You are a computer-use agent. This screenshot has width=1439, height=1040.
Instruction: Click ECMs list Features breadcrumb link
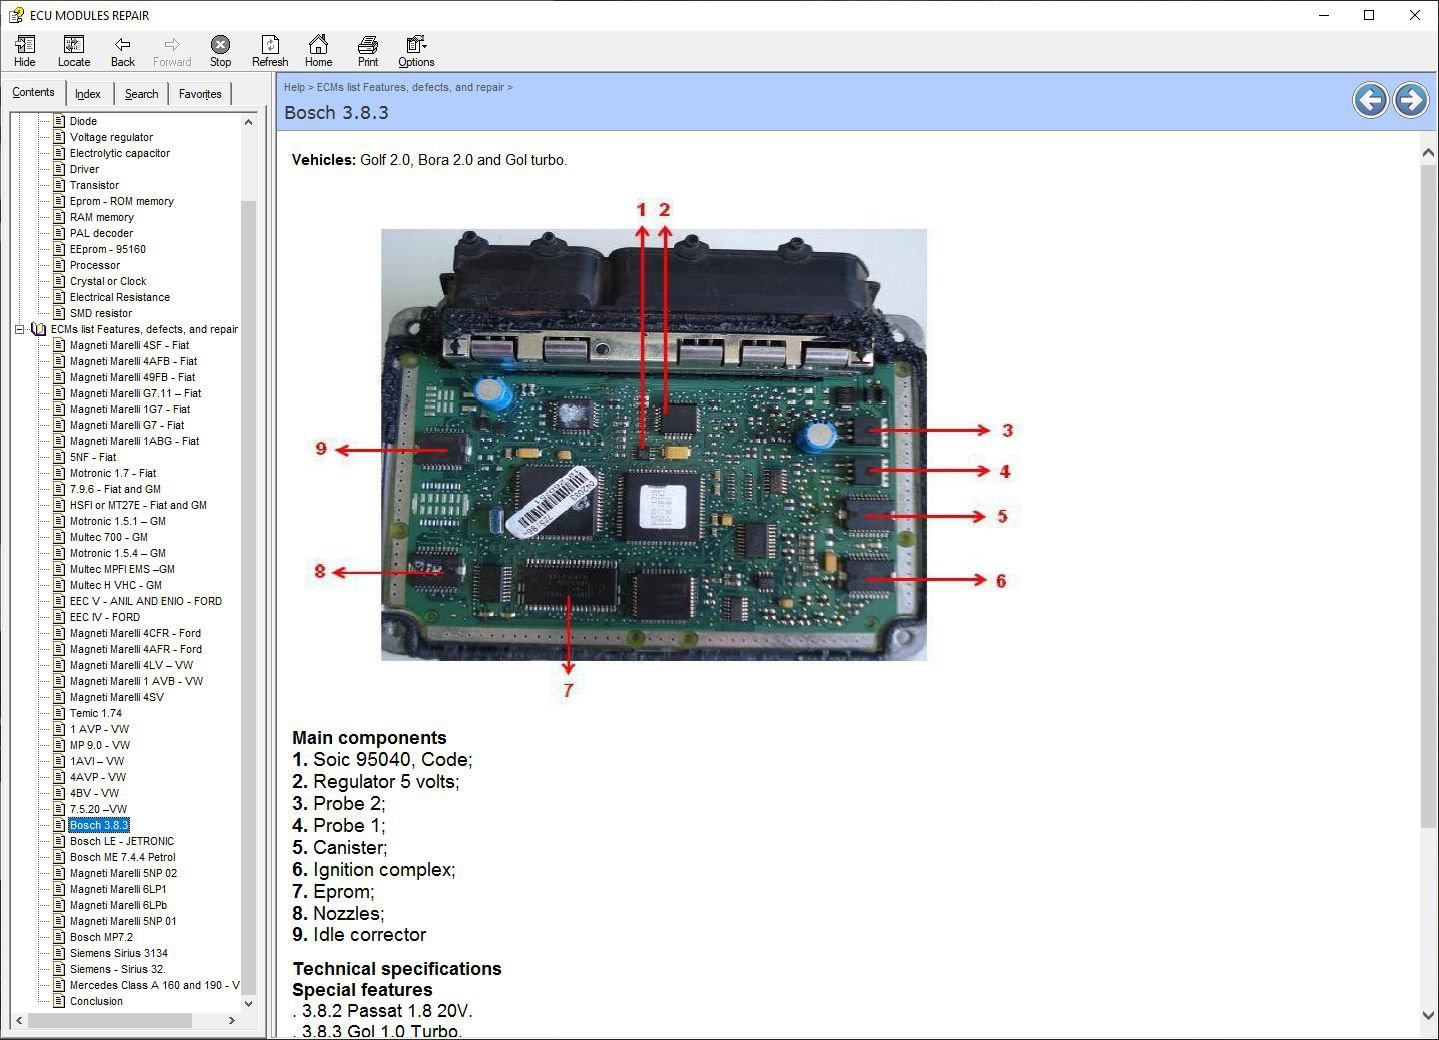[410, 87]
